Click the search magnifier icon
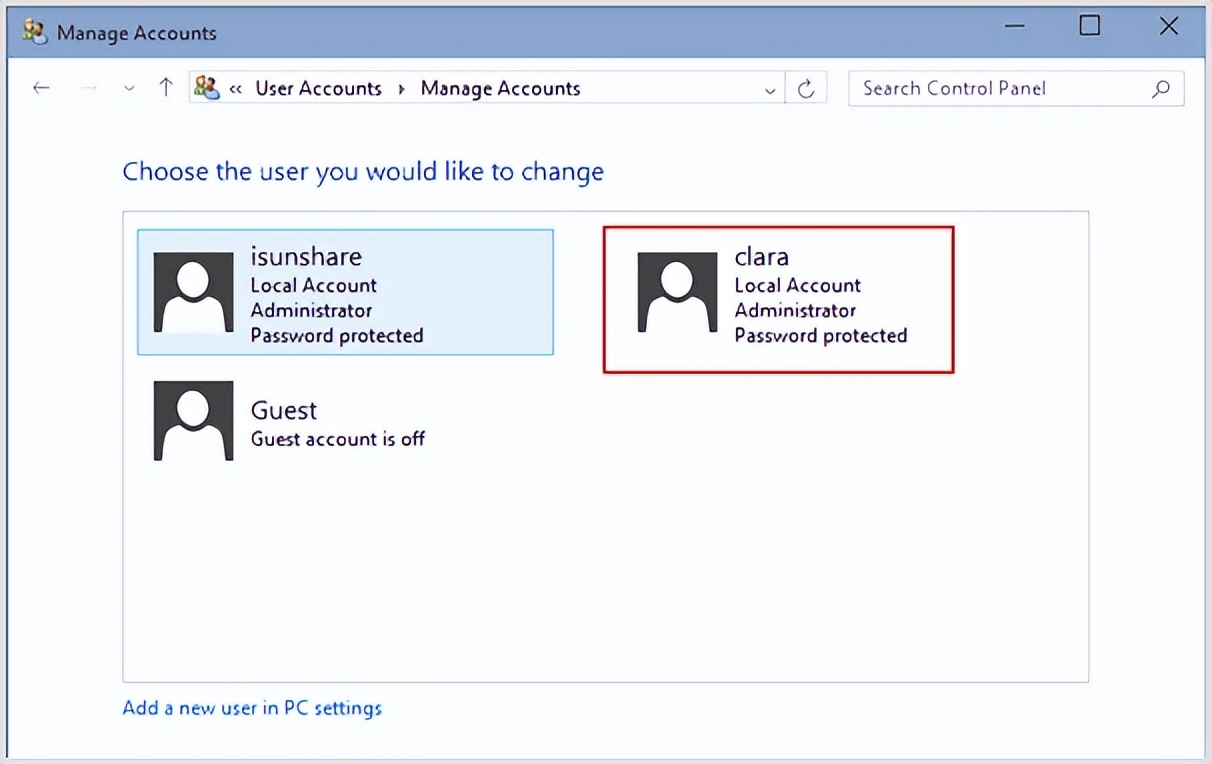Image resolution: width=1212 pixels, height=764 pixels. coord(1160,88)
